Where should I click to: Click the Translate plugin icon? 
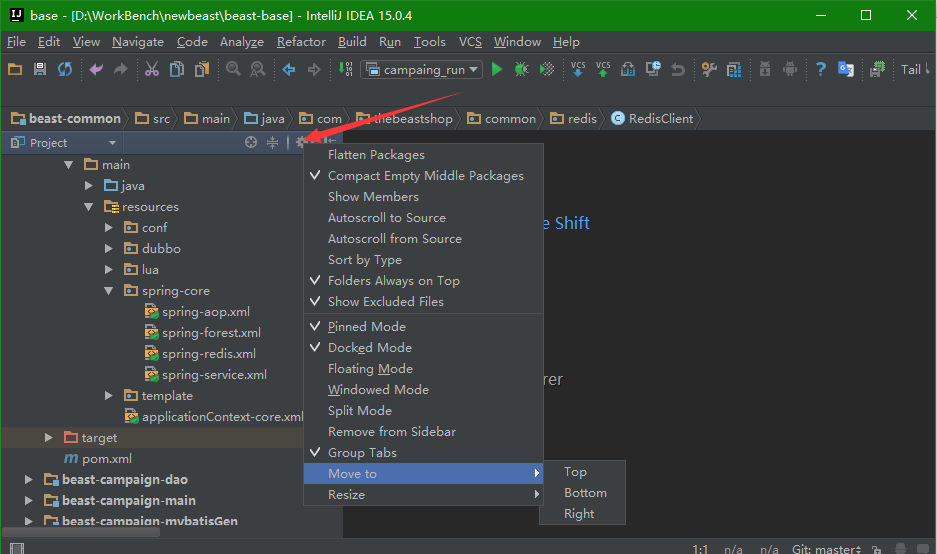(846, 69)
